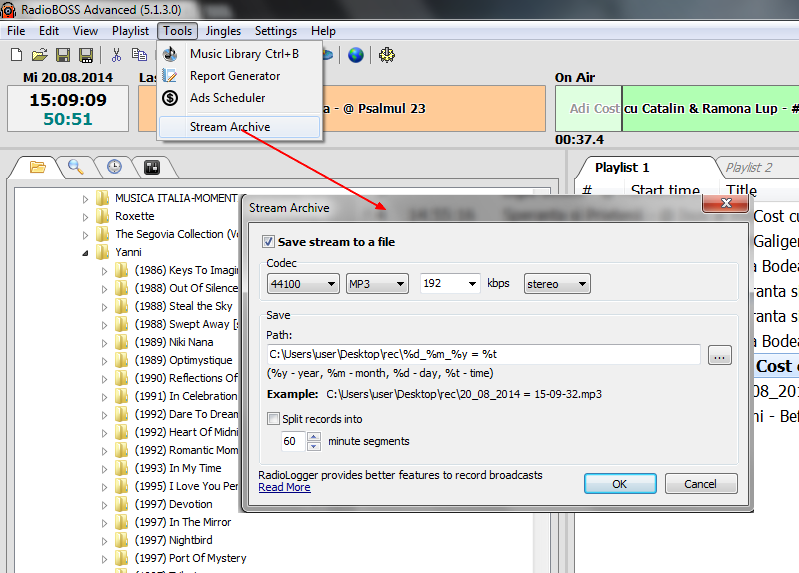Click the browse path ellipsis button
This screenshot has width=799, height=573.
720,355
